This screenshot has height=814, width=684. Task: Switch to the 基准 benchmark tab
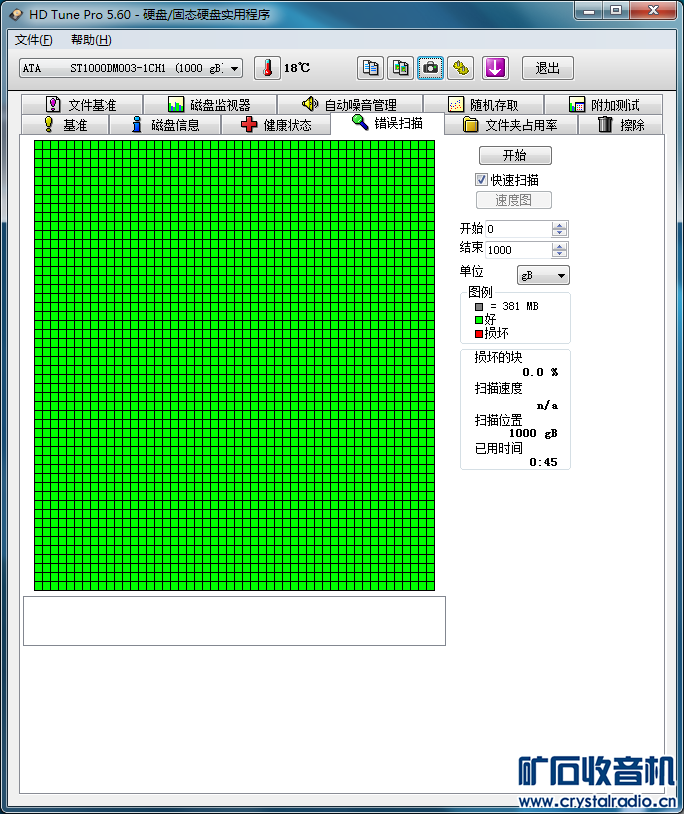tap(65, 125)
